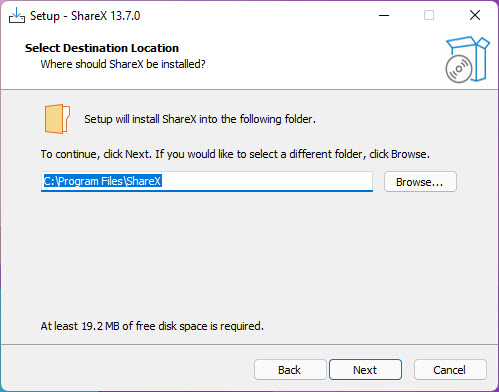This screenshot has width=499, height=392.
Task: Go Back to the previous setup page
Action: coord(290,370)
